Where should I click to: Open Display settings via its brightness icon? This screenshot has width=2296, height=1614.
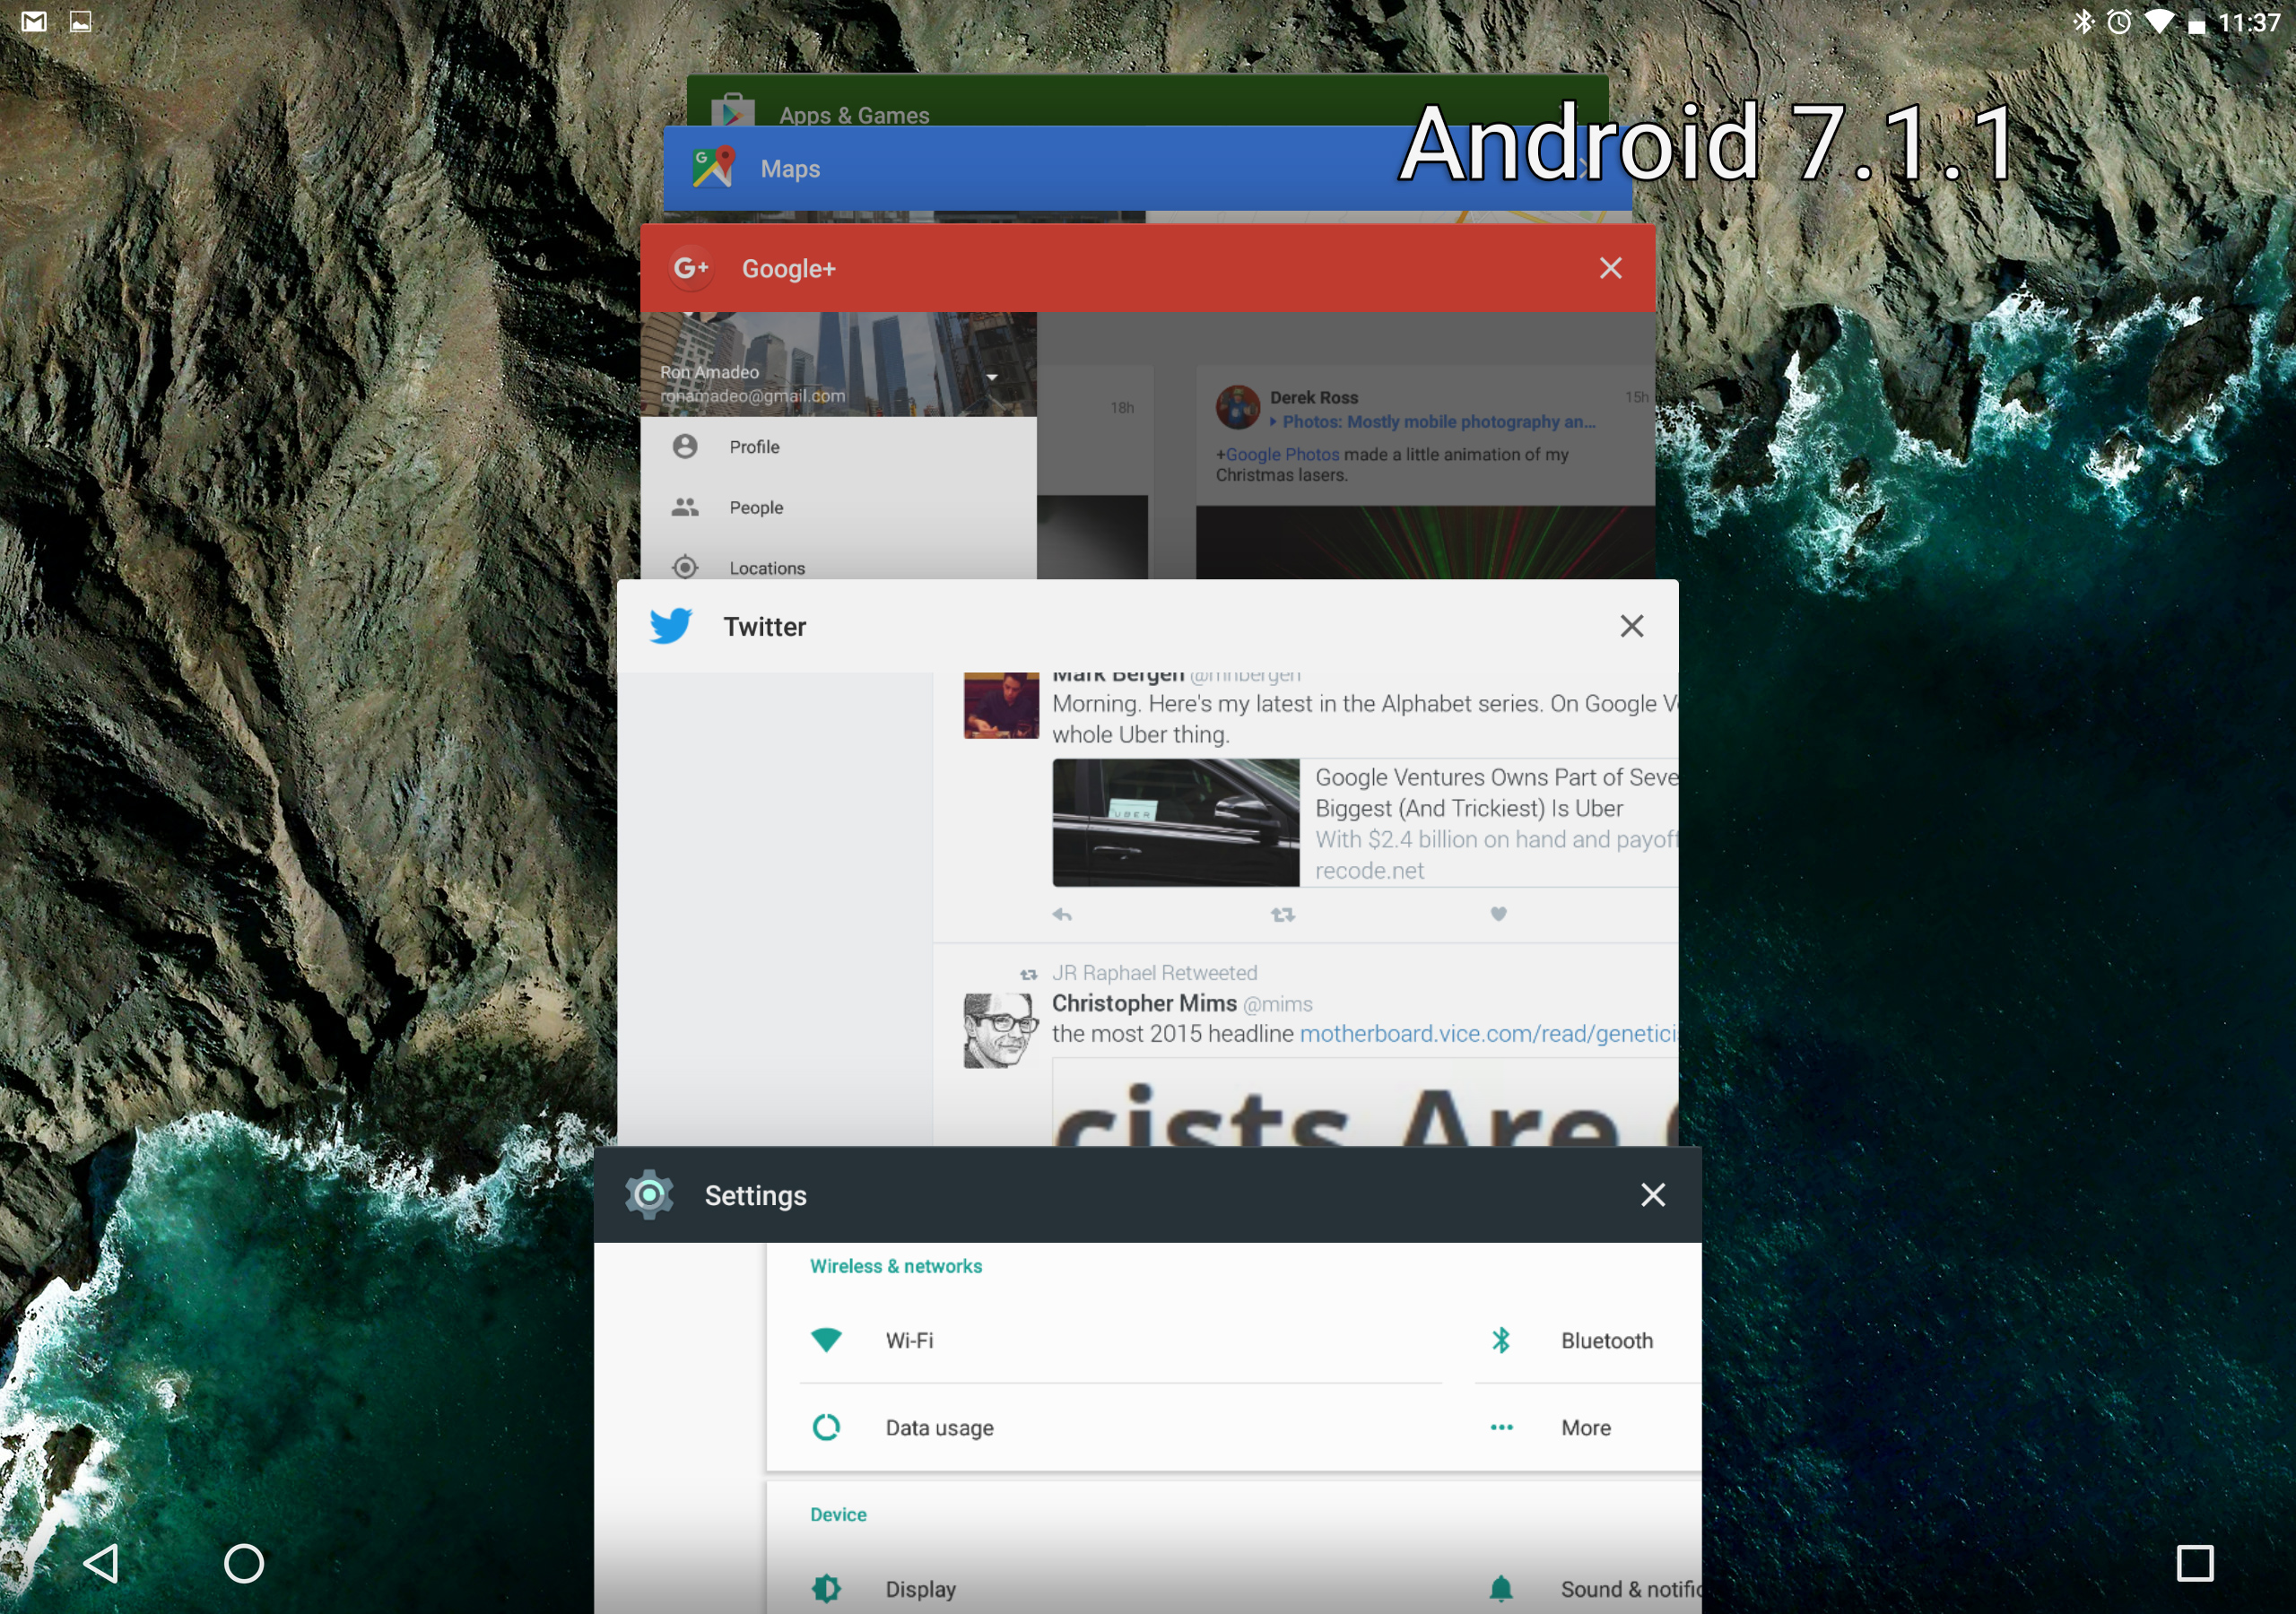click(826, 1588)
